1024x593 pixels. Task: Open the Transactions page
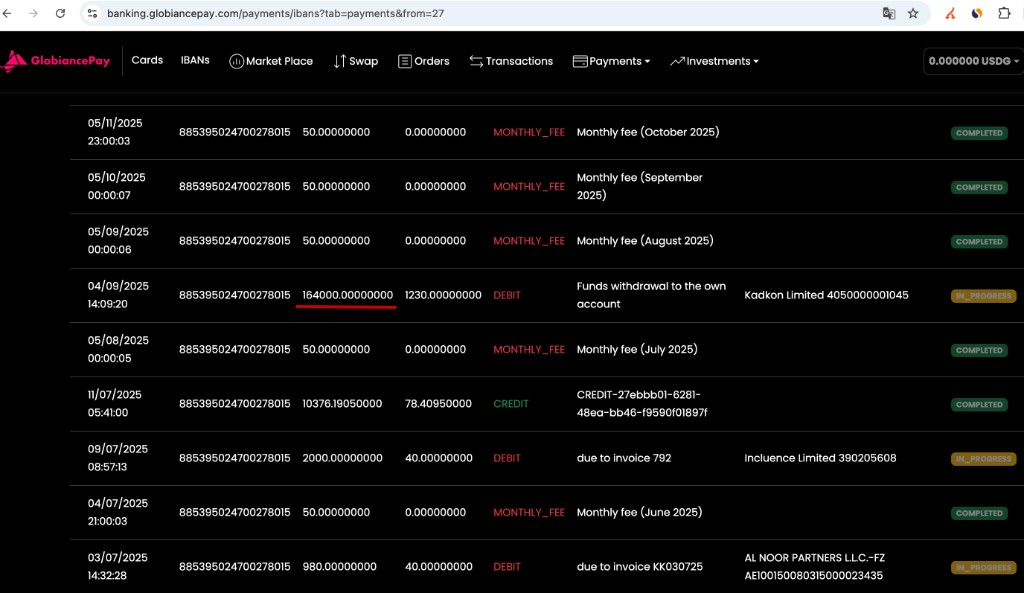(x=519, y=61)
